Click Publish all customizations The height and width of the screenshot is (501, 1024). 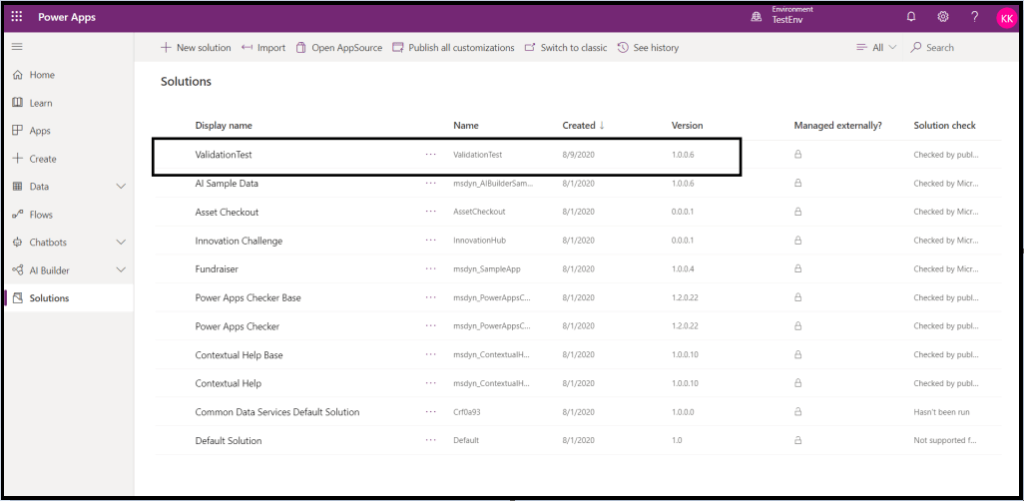(x=453, y=48)
